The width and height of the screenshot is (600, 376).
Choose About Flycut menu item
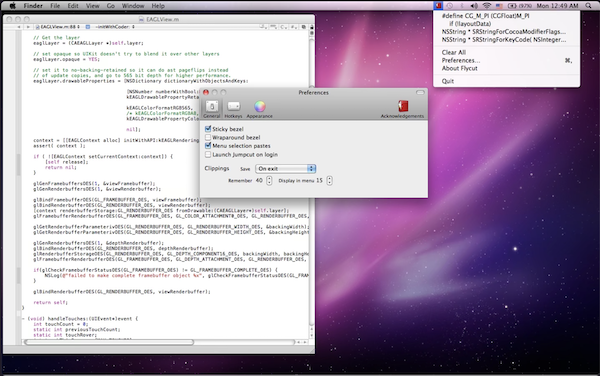(x=506, y=68)
